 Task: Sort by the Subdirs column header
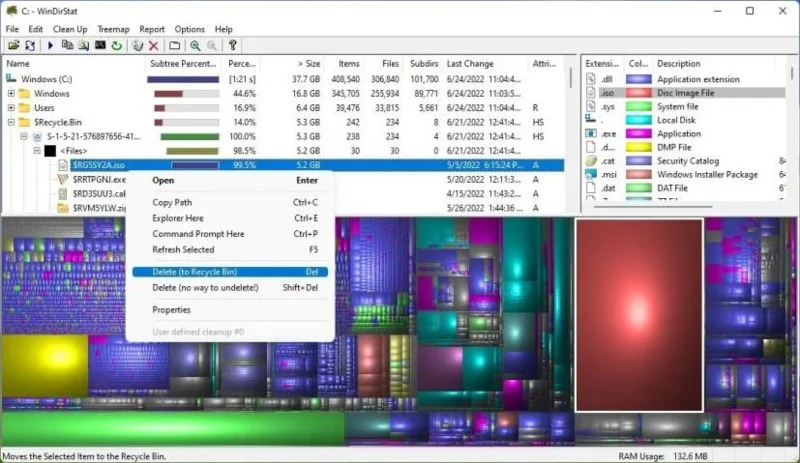point(422,63)
